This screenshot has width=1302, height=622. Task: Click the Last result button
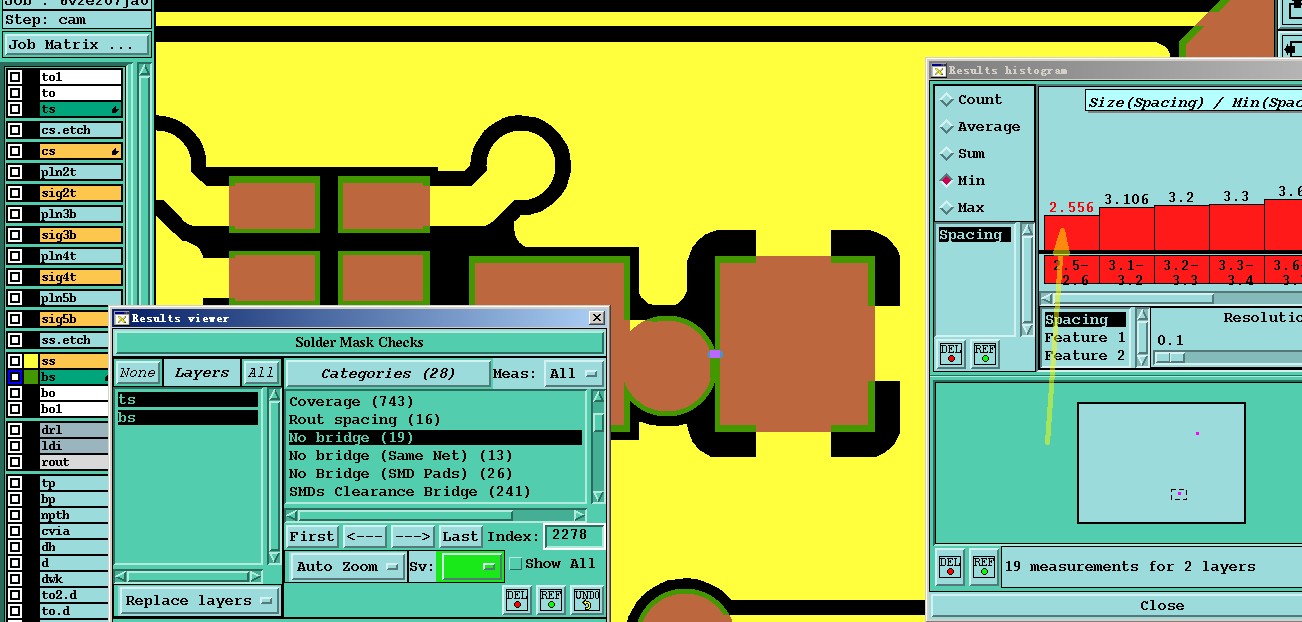click(x=460, y=537)
